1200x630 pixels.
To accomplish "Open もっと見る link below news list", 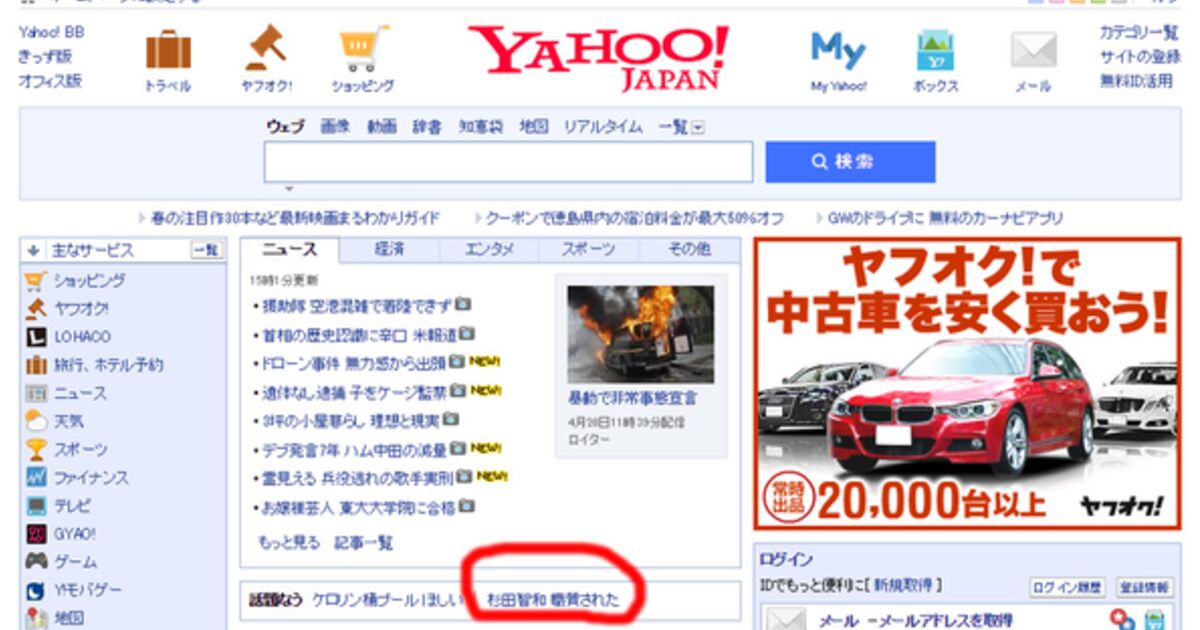I will [288, 543].
